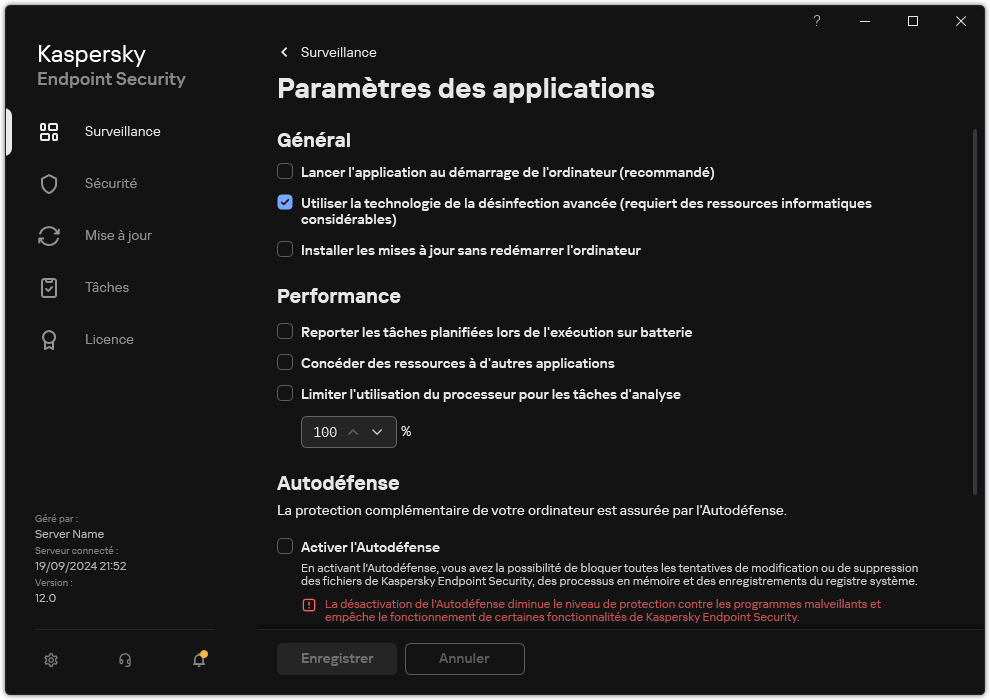Click the Sécurité shield icon
The height and width of the screenshot is (700, 990).
click(49, 184)
